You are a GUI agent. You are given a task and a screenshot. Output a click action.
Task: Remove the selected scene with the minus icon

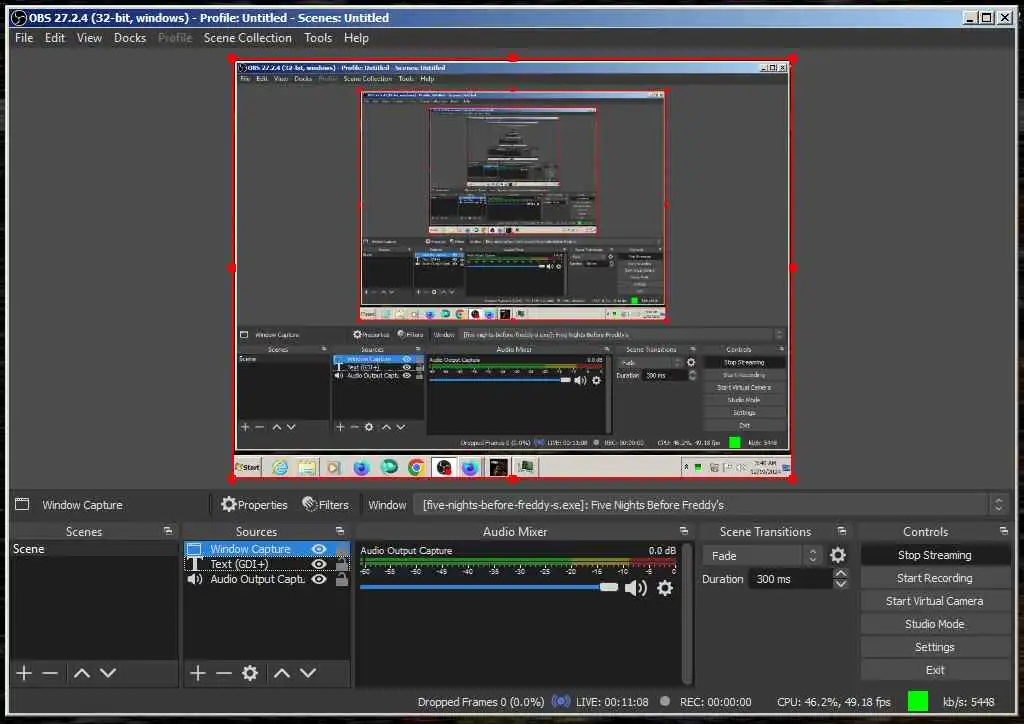pyautogui.click(x=50, y=673)
